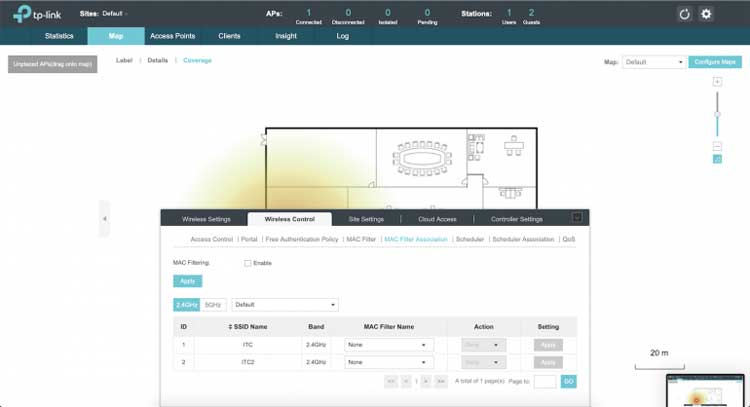Open the Map selection dropdown
Image resolution: width=750 pixels, height=407 pixels.
tap(652, 62)
